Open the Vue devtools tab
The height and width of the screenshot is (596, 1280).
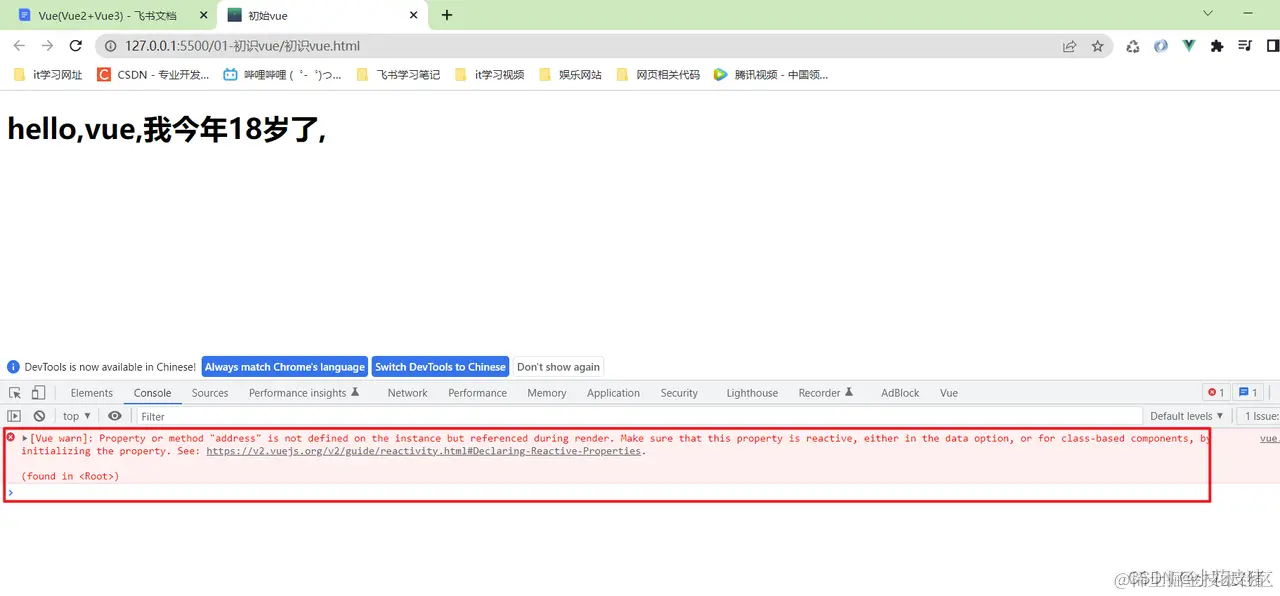tap(949, 393)
